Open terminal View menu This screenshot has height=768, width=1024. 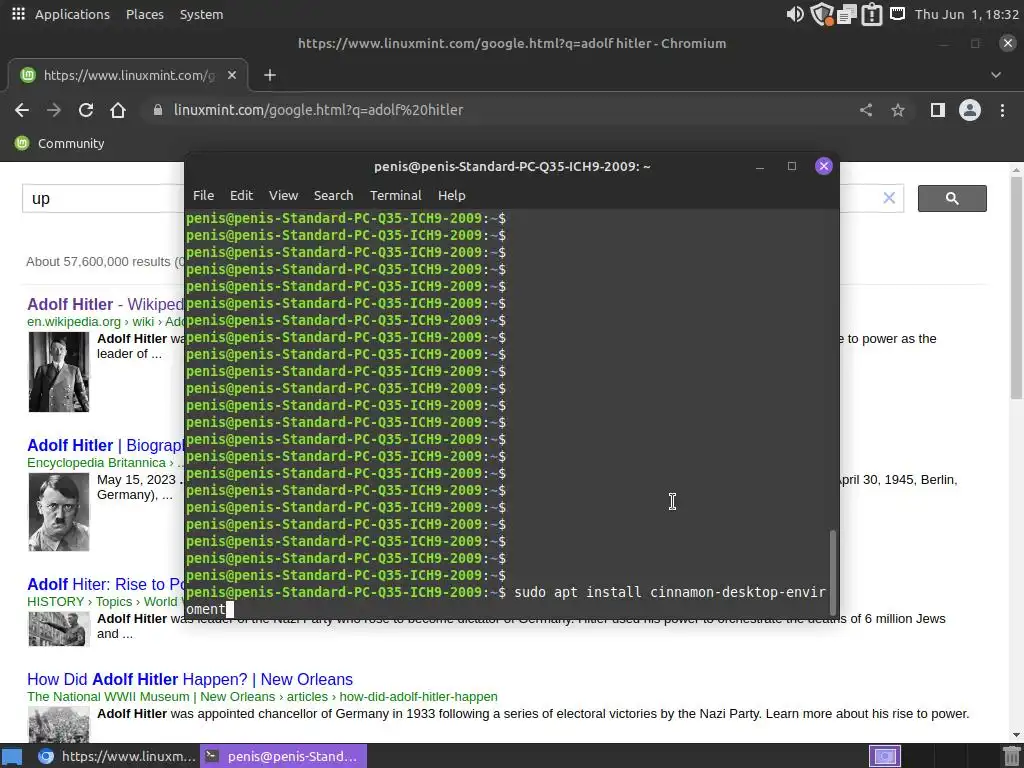[283, 195]
